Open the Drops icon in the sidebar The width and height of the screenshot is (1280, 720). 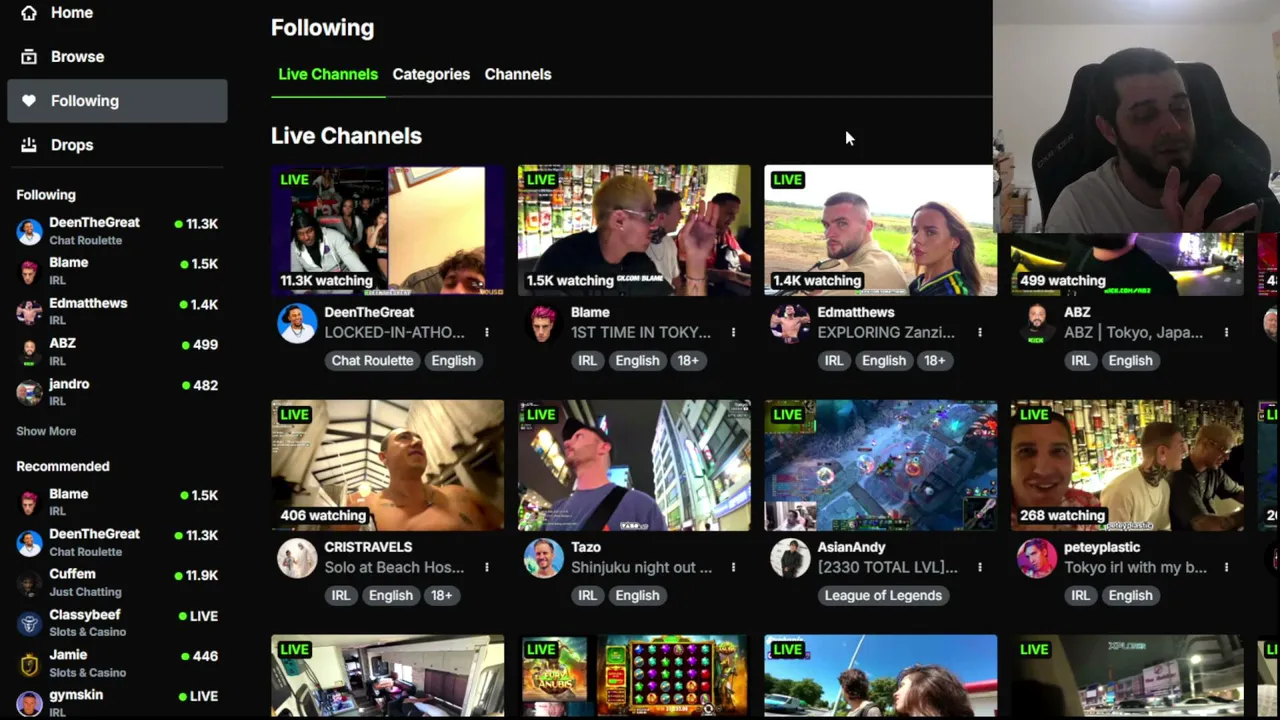click(29, 145)
